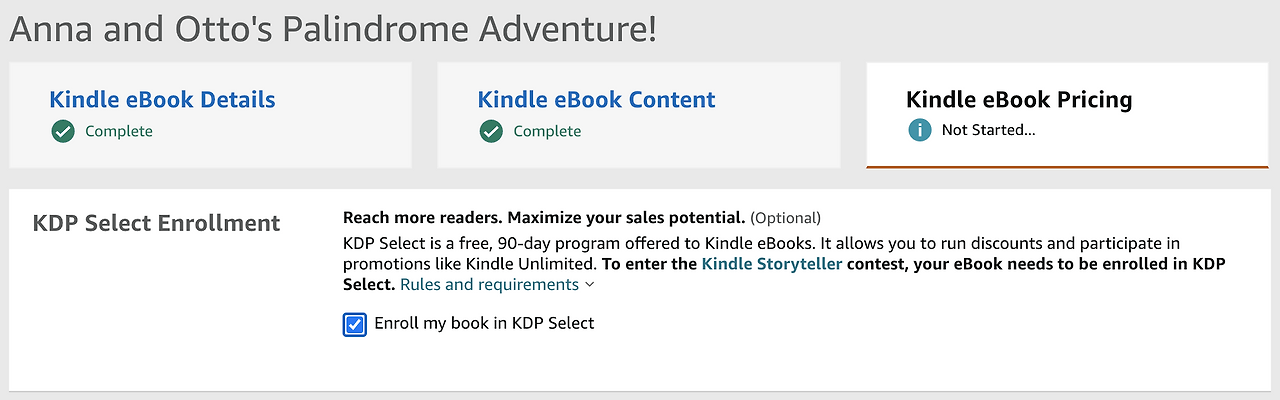Click the book title Anna and Otto's Palindrome Adventure

333,29
